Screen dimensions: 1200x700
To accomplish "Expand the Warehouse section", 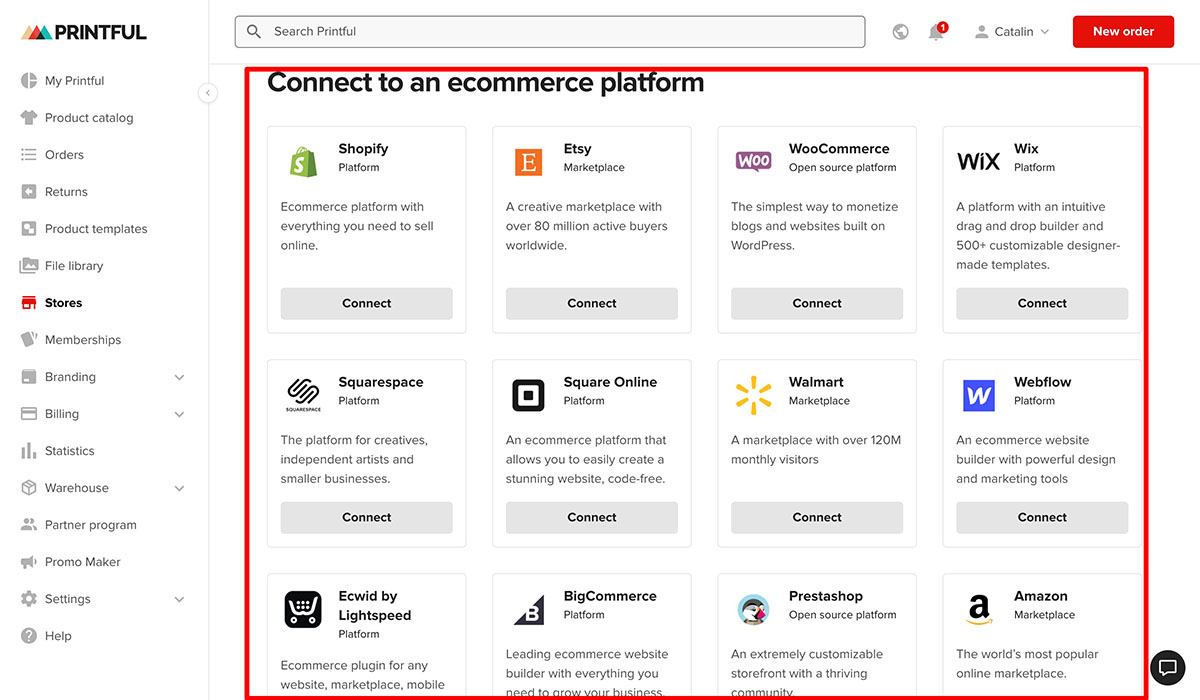I will point(76,487).
